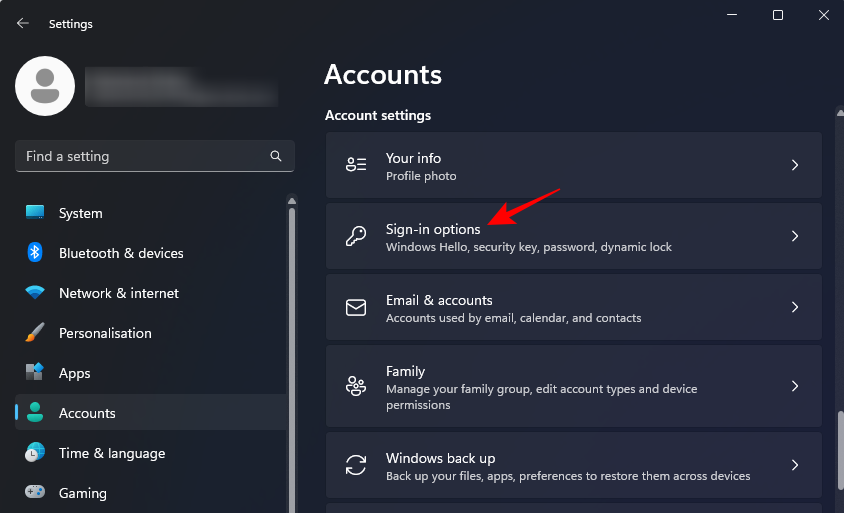
Task: Click the Time & language globe icon
Action: (x=35, y=453)
